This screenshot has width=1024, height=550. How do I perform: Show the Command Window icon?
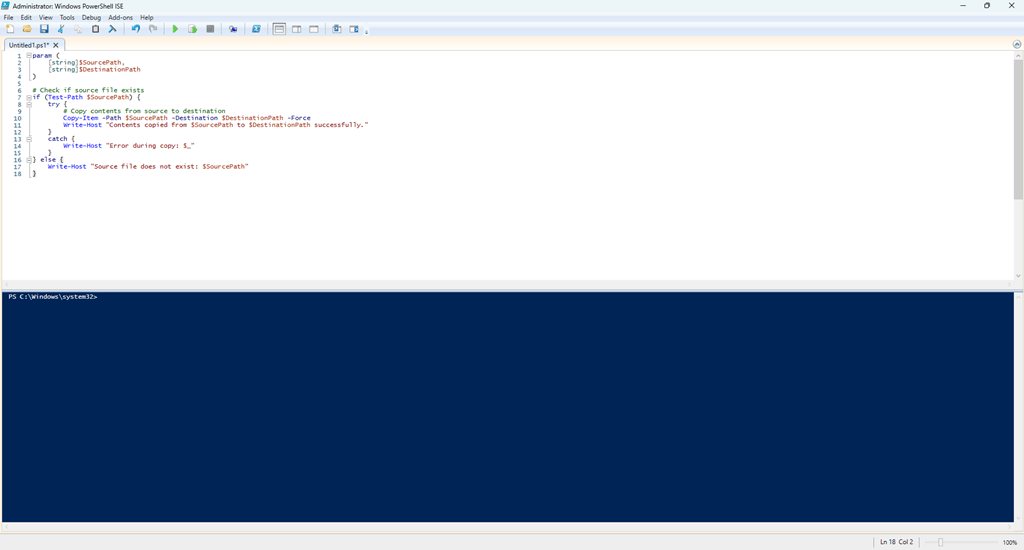point(336,29)
